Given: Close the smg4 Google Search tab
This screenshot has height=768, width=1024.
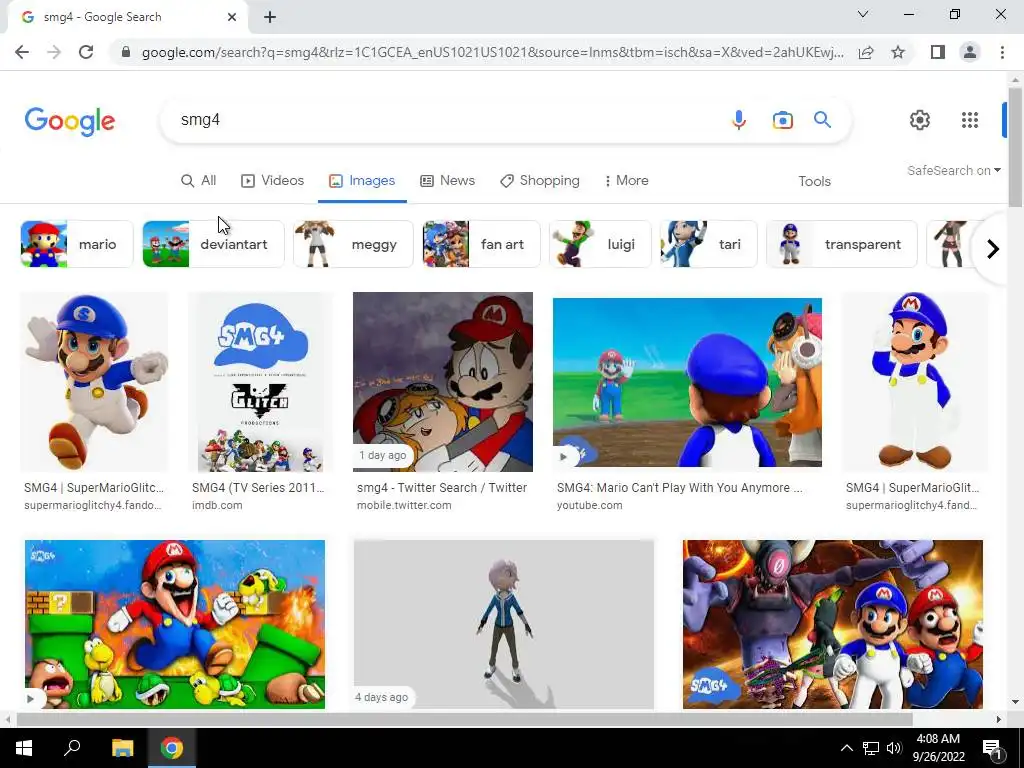Looking at the screenshot, I should (232, 18).
